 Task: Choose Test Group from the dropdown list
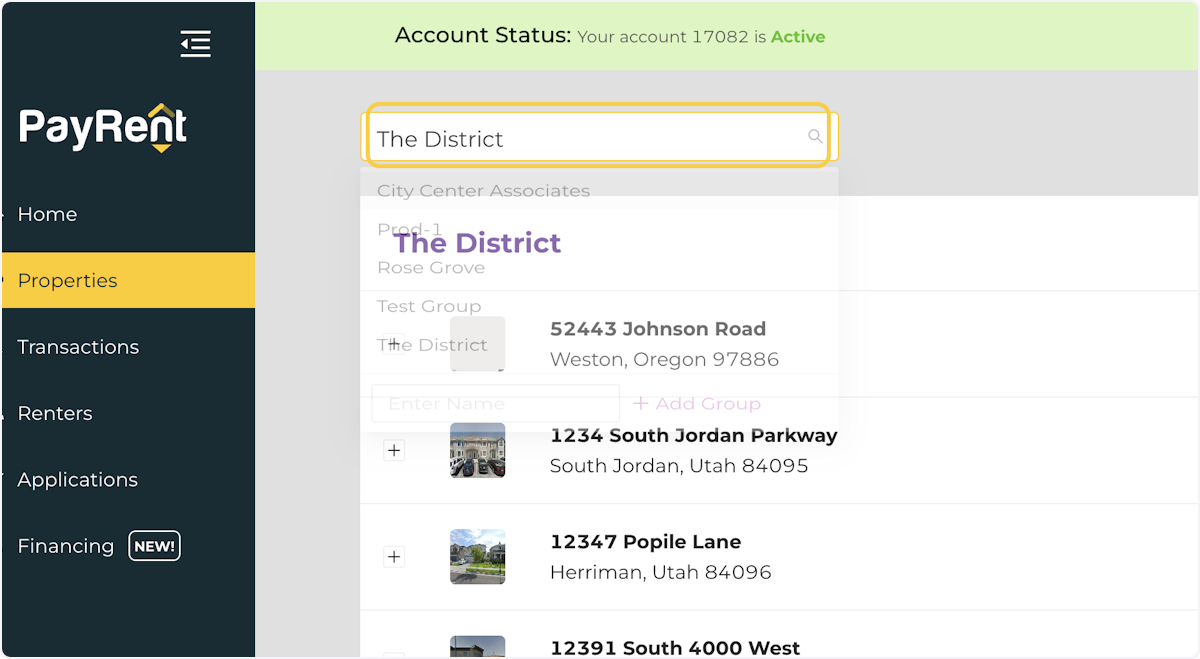429,306
